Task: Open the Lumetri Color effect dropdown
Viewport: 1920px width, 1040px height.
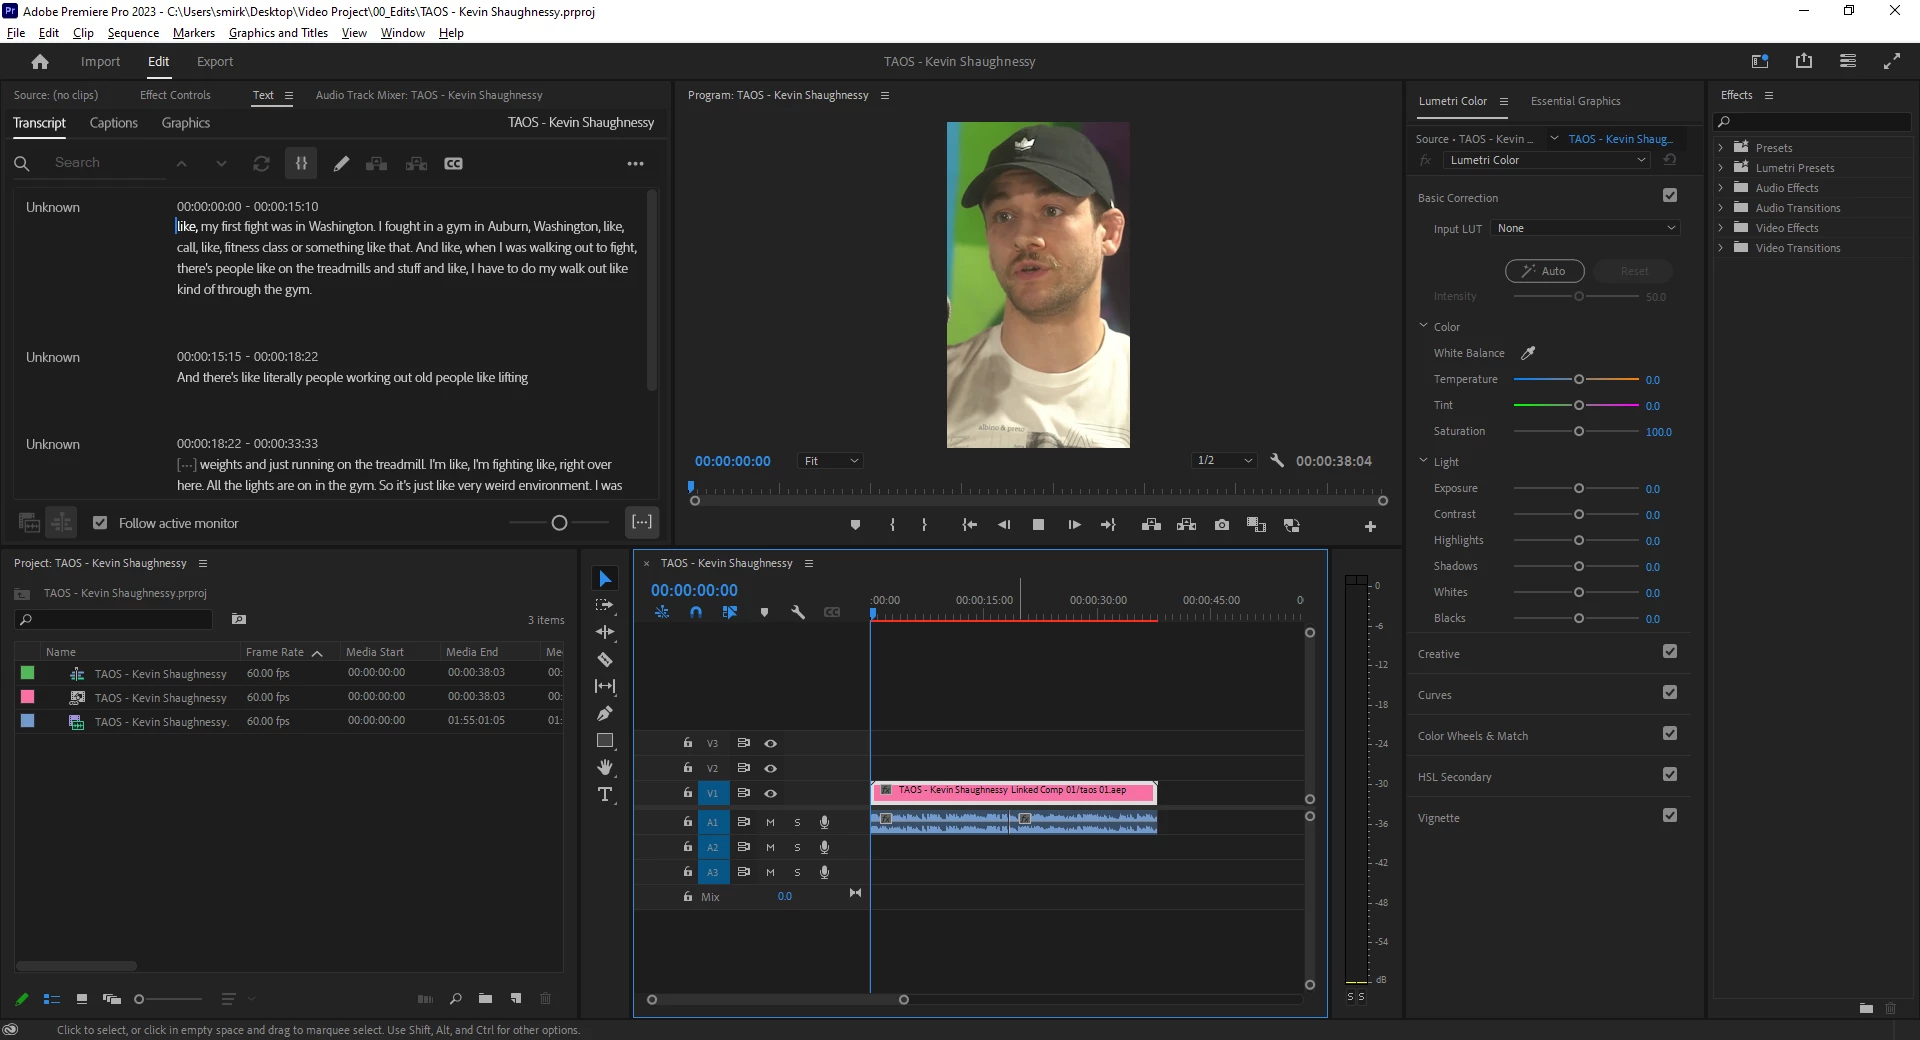Action: (x=1546, y=160)
